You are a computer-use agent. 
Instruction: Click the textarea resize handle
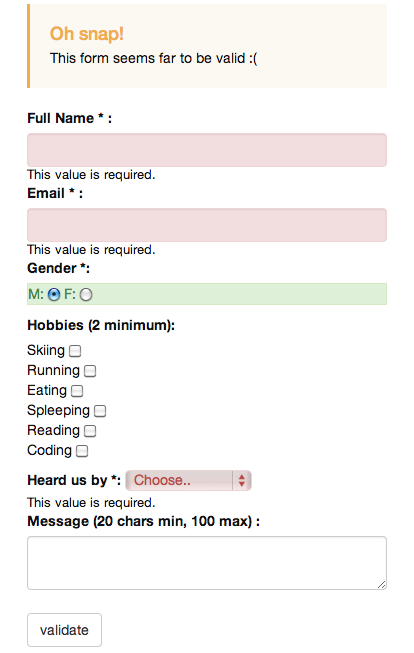(x=382, y=585)
